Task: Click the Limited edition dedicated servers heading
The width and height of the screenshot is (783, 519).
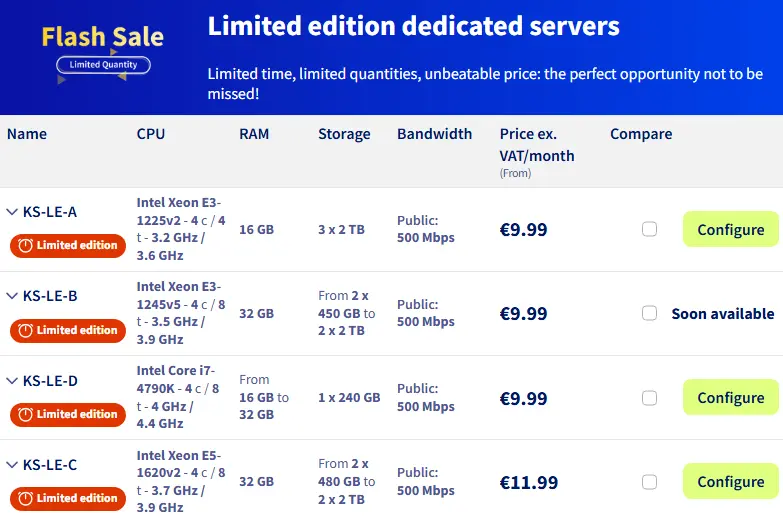Action: pyautogui.click(x=413, y=26)
